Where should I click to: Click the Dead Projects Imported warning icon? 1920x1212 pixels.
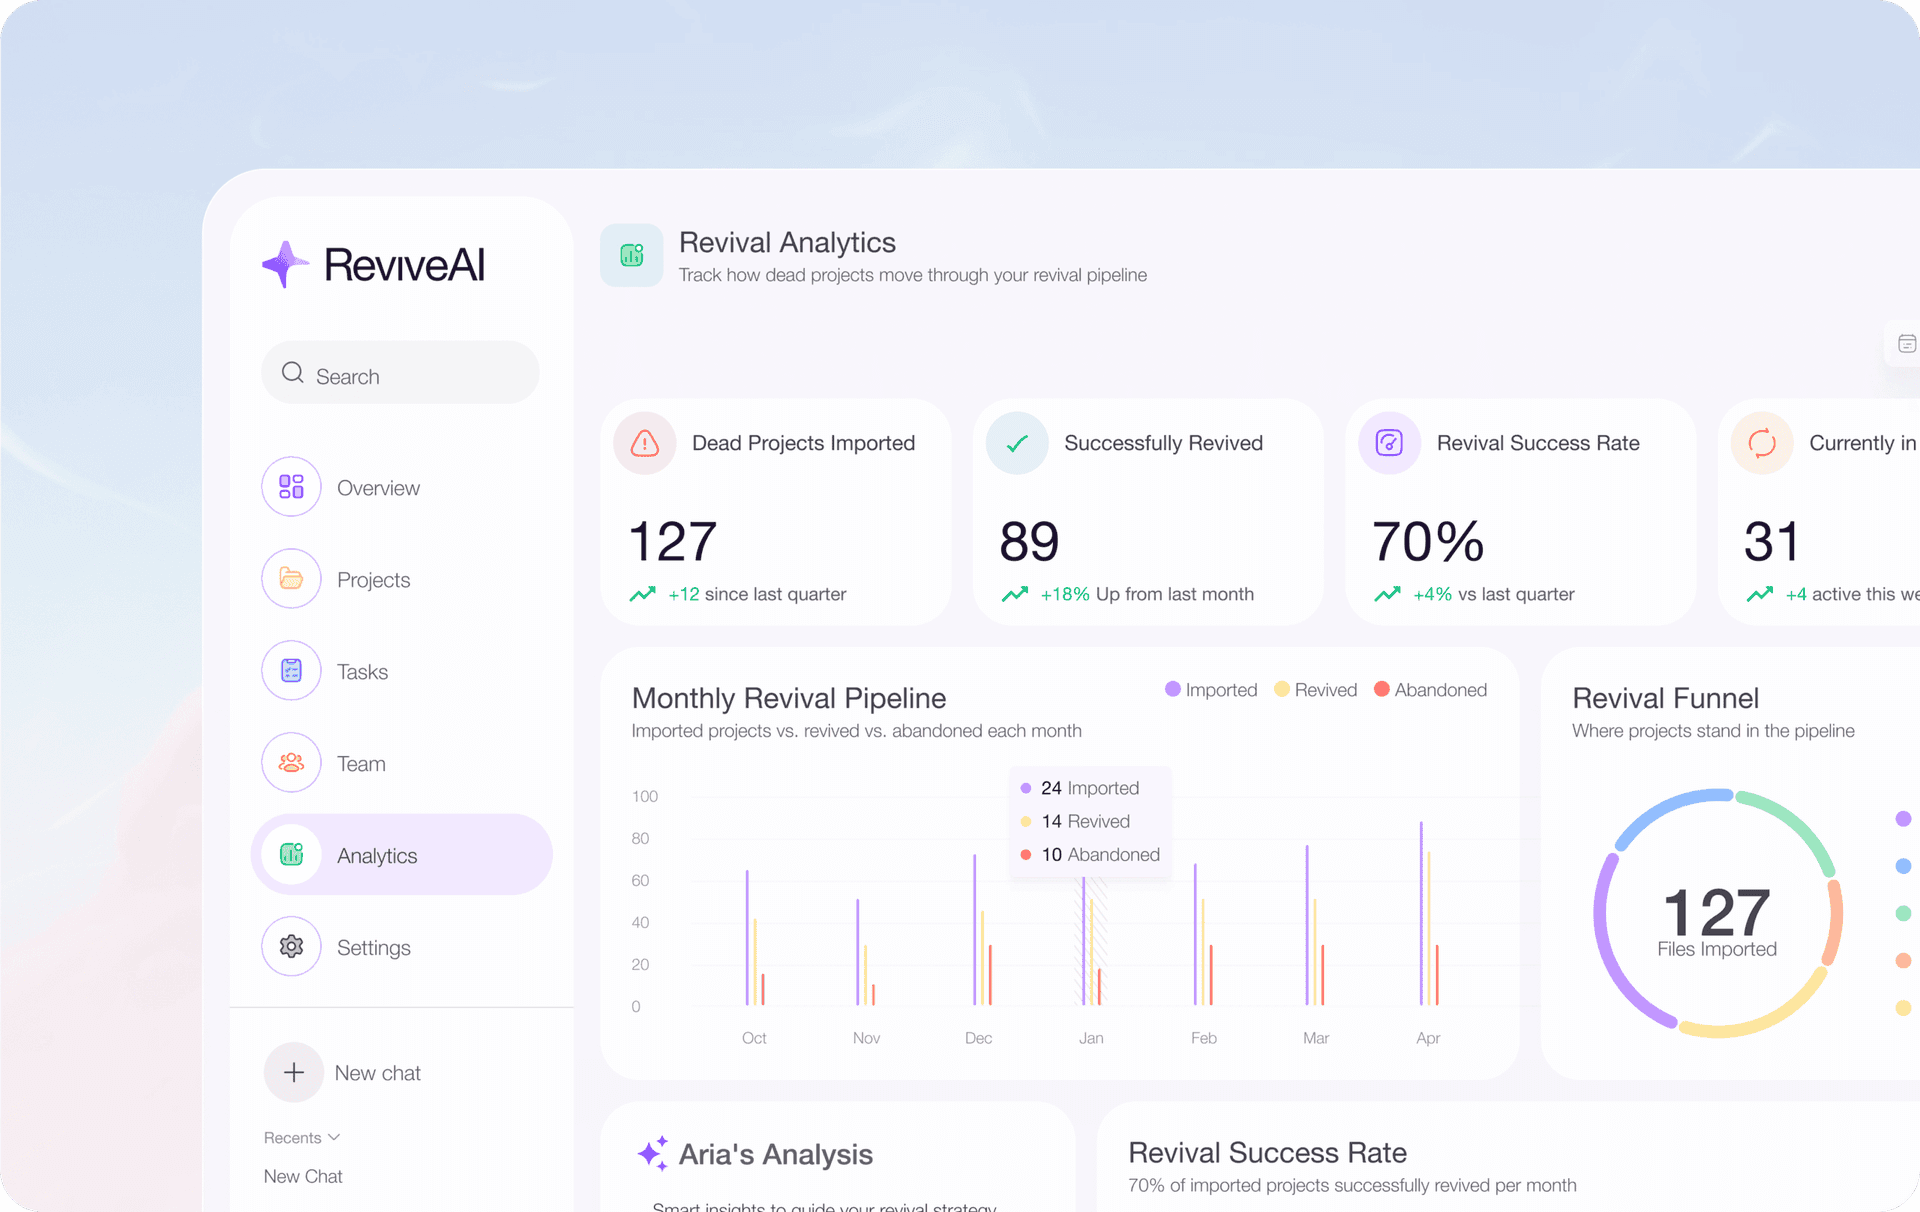click(645, 443)
